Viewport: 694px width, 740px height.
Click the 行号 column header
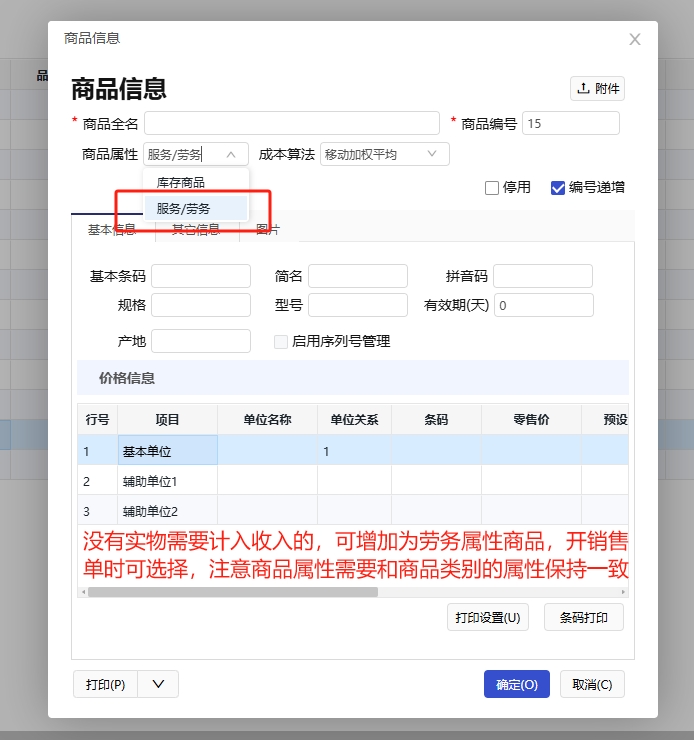[x=98, y=420]
